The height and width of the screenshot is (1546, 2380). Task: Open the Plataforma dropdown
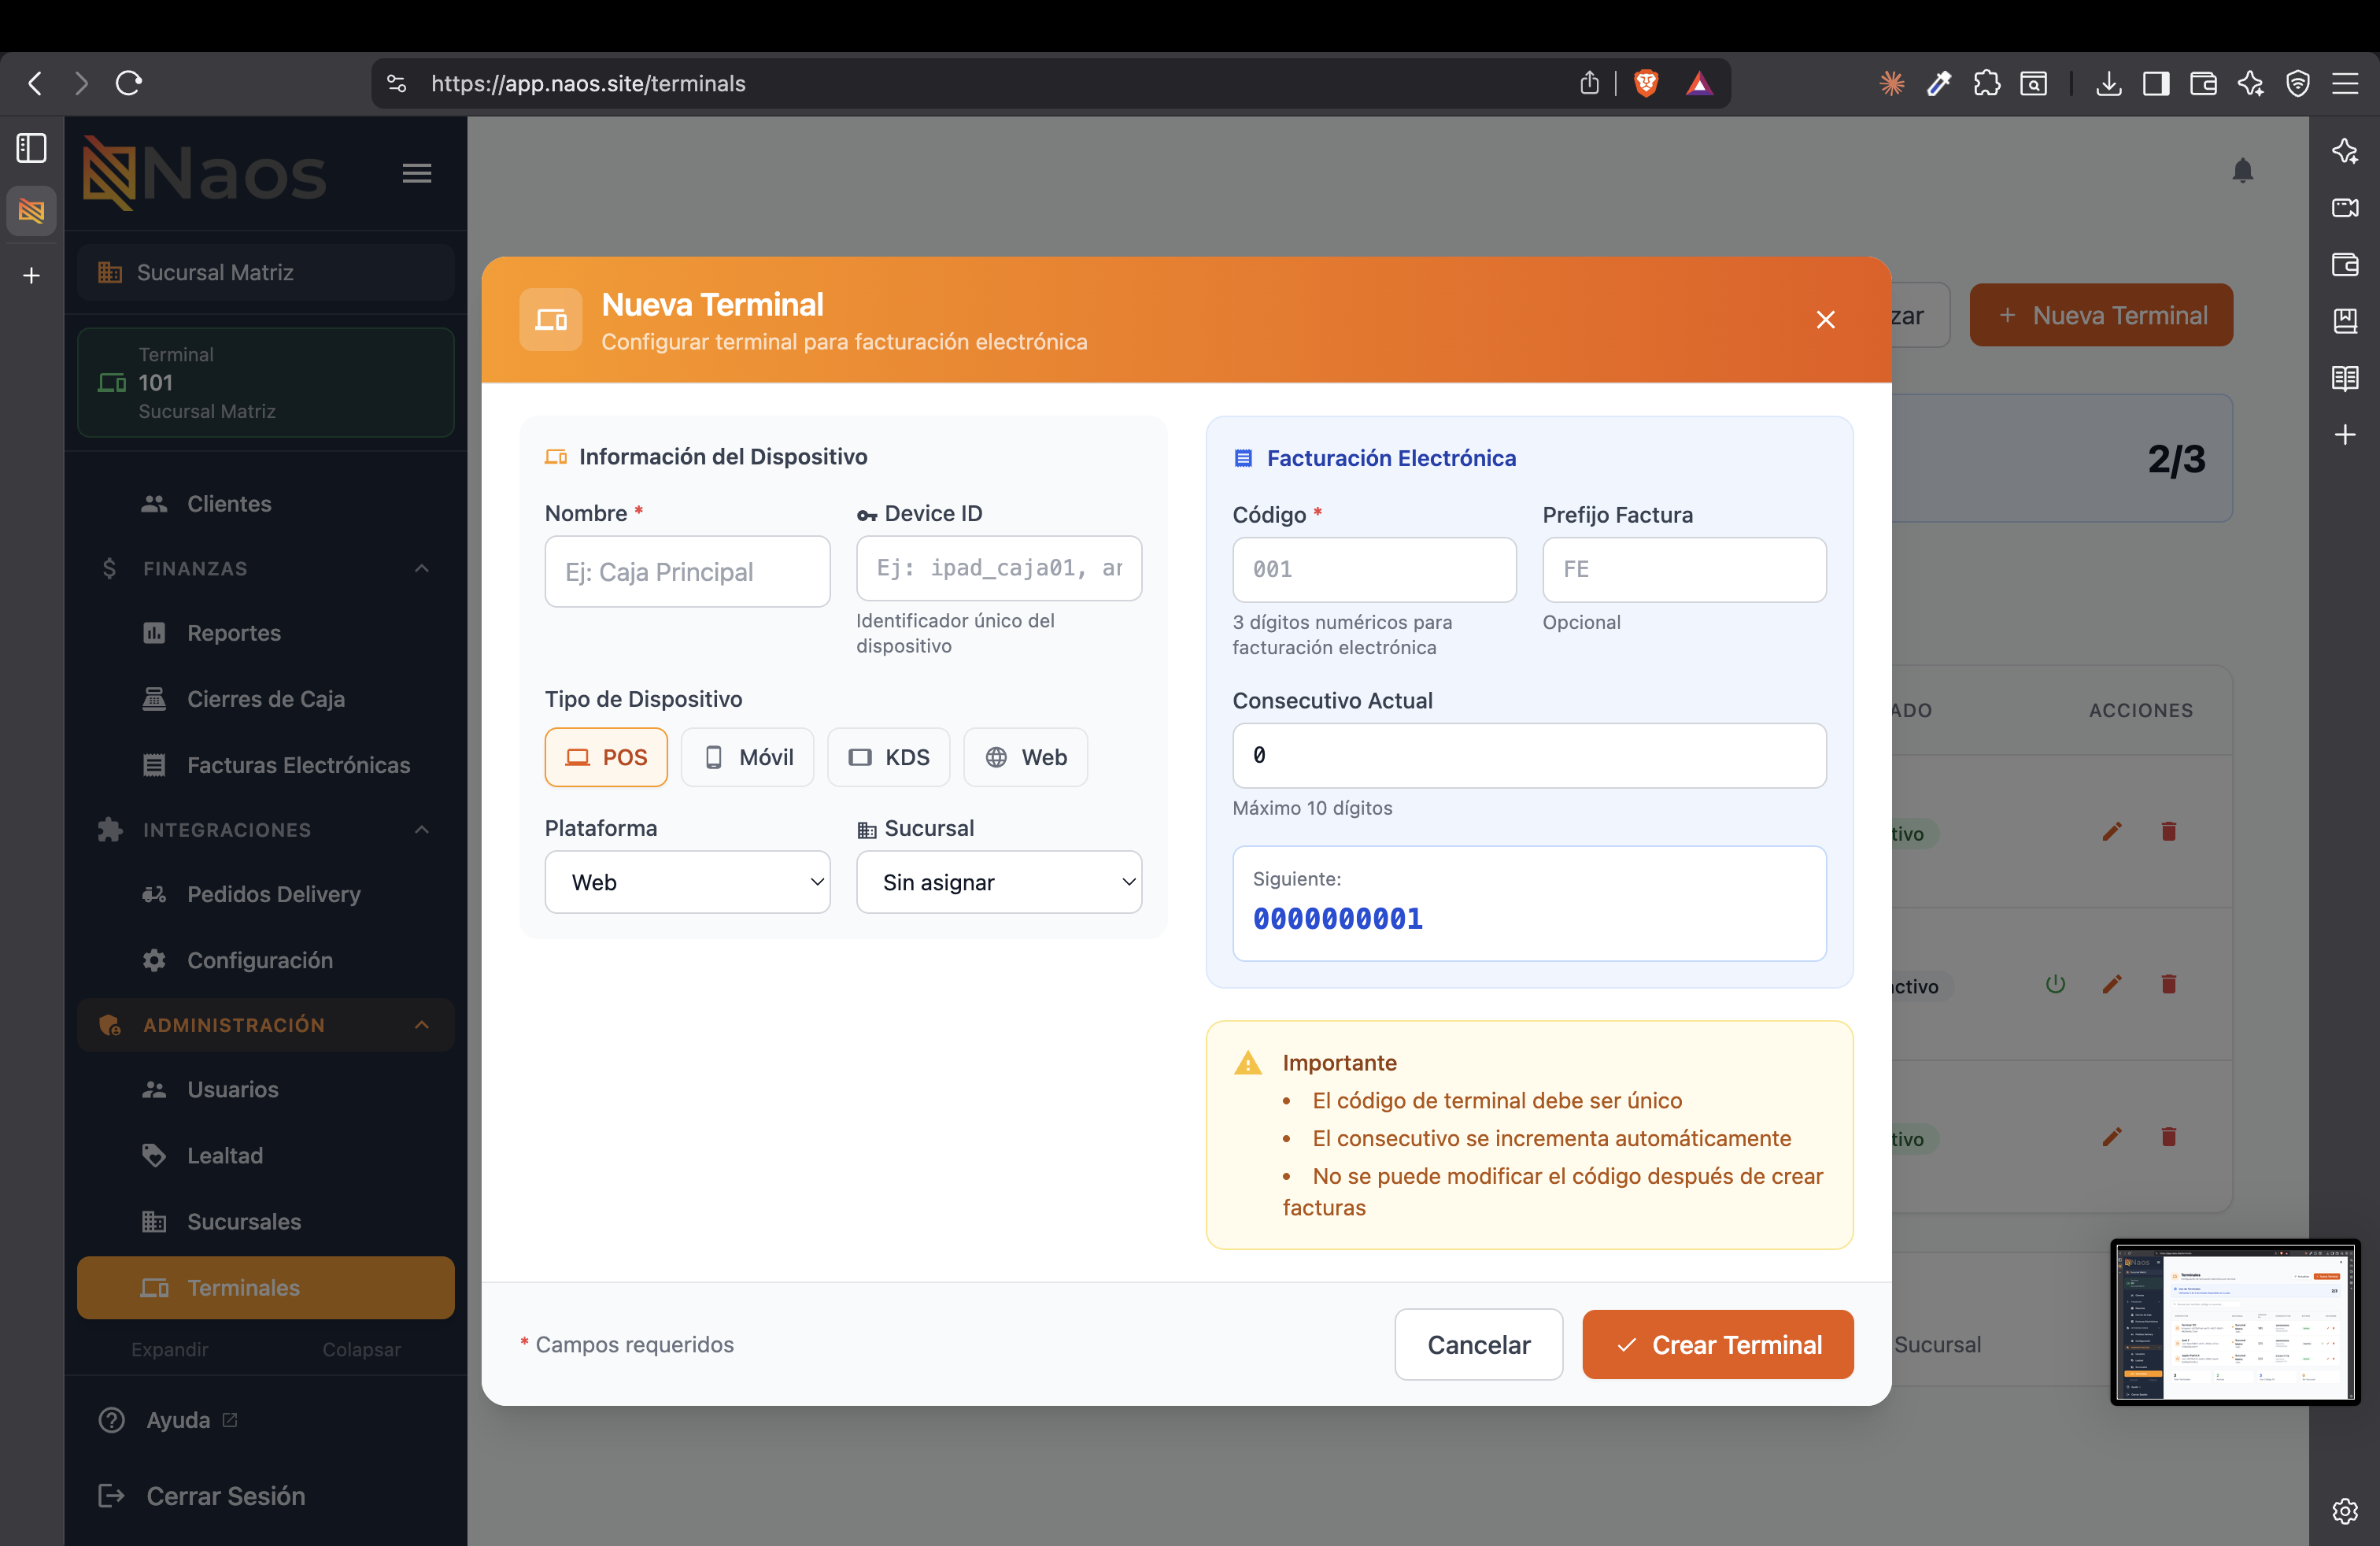[687, 882]
